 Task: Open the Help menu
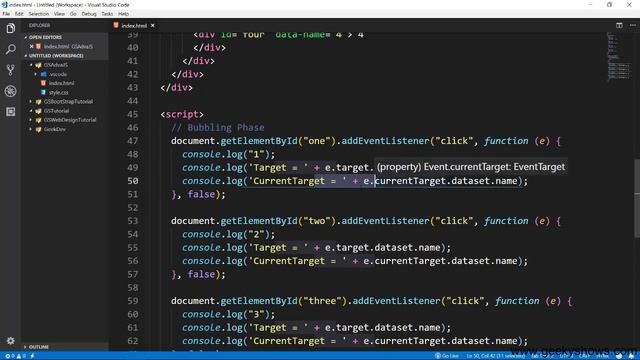[123, 14]
